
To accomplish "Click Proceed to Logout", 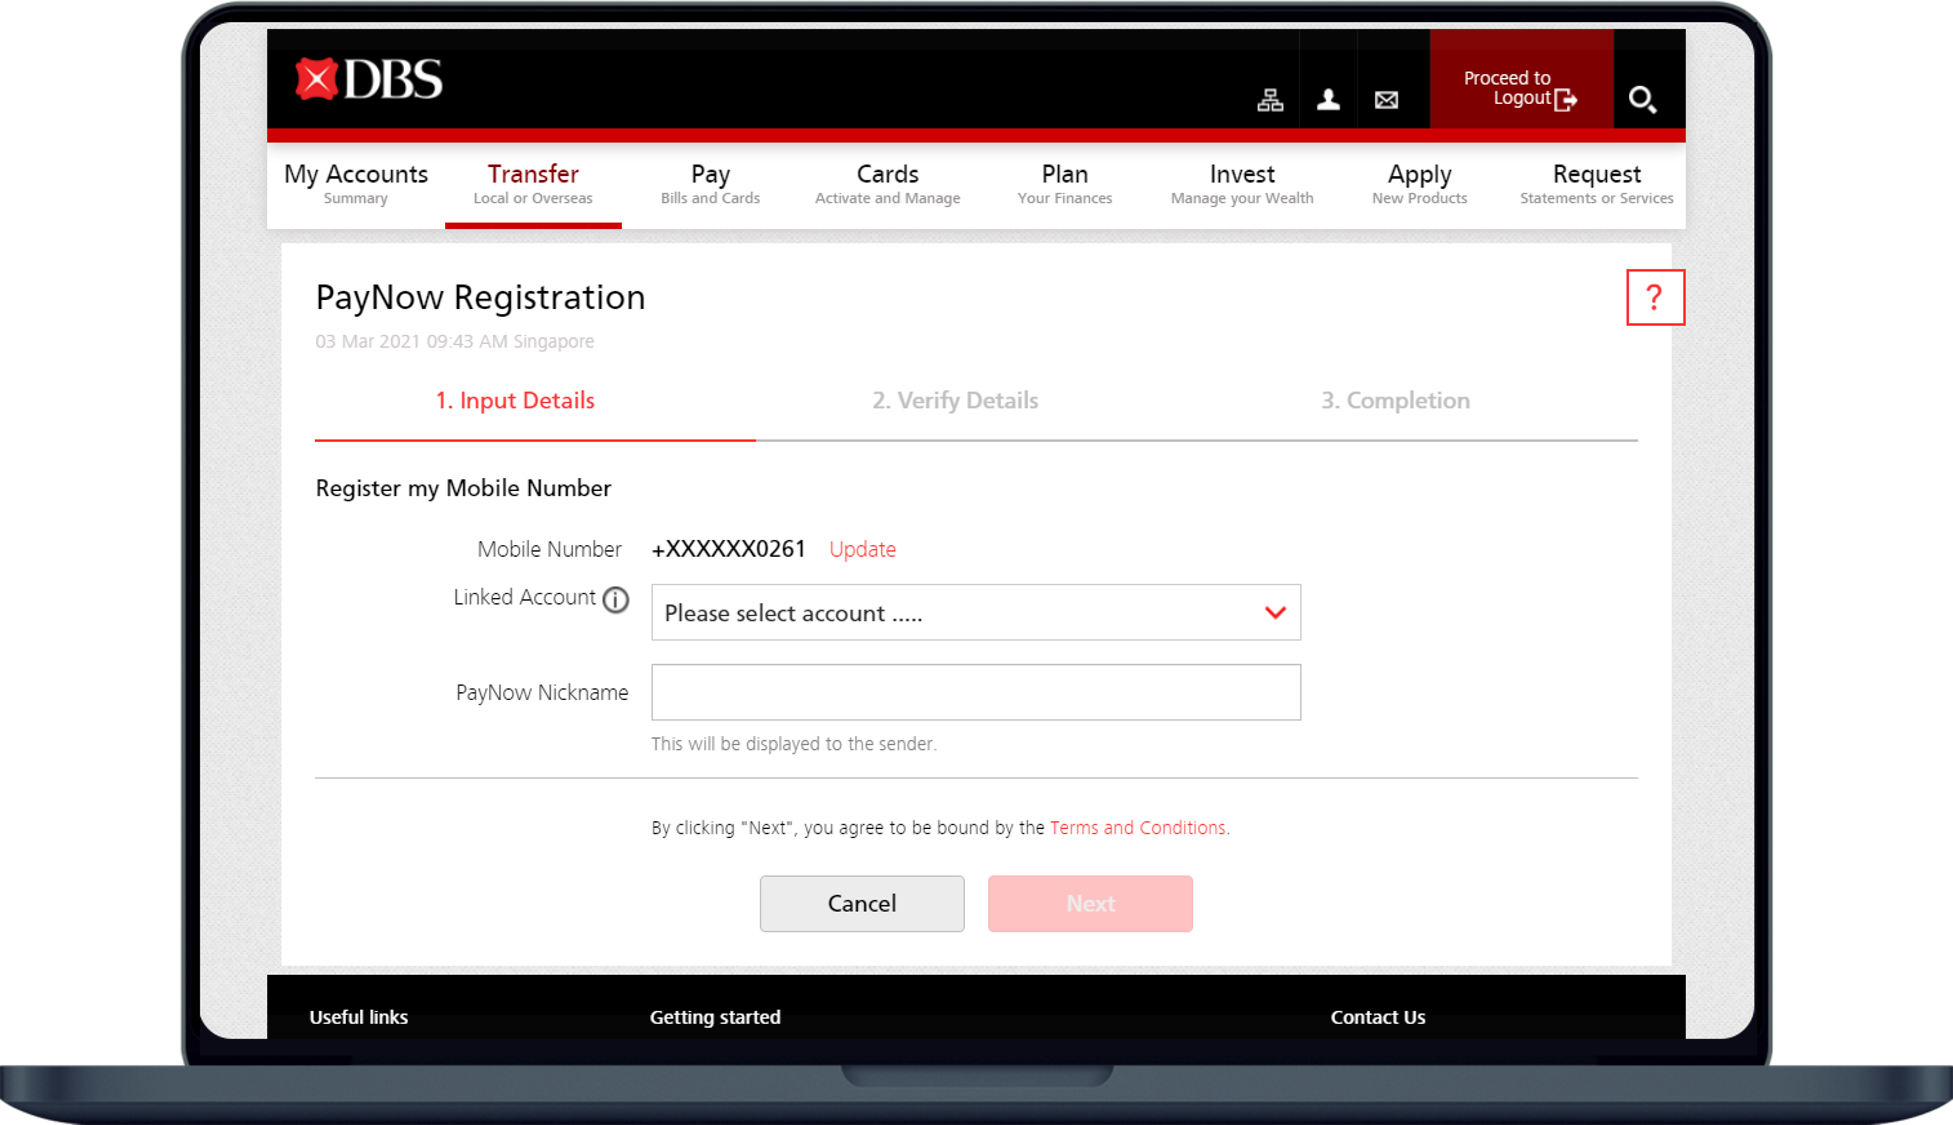I will [x=1520, y=88].
